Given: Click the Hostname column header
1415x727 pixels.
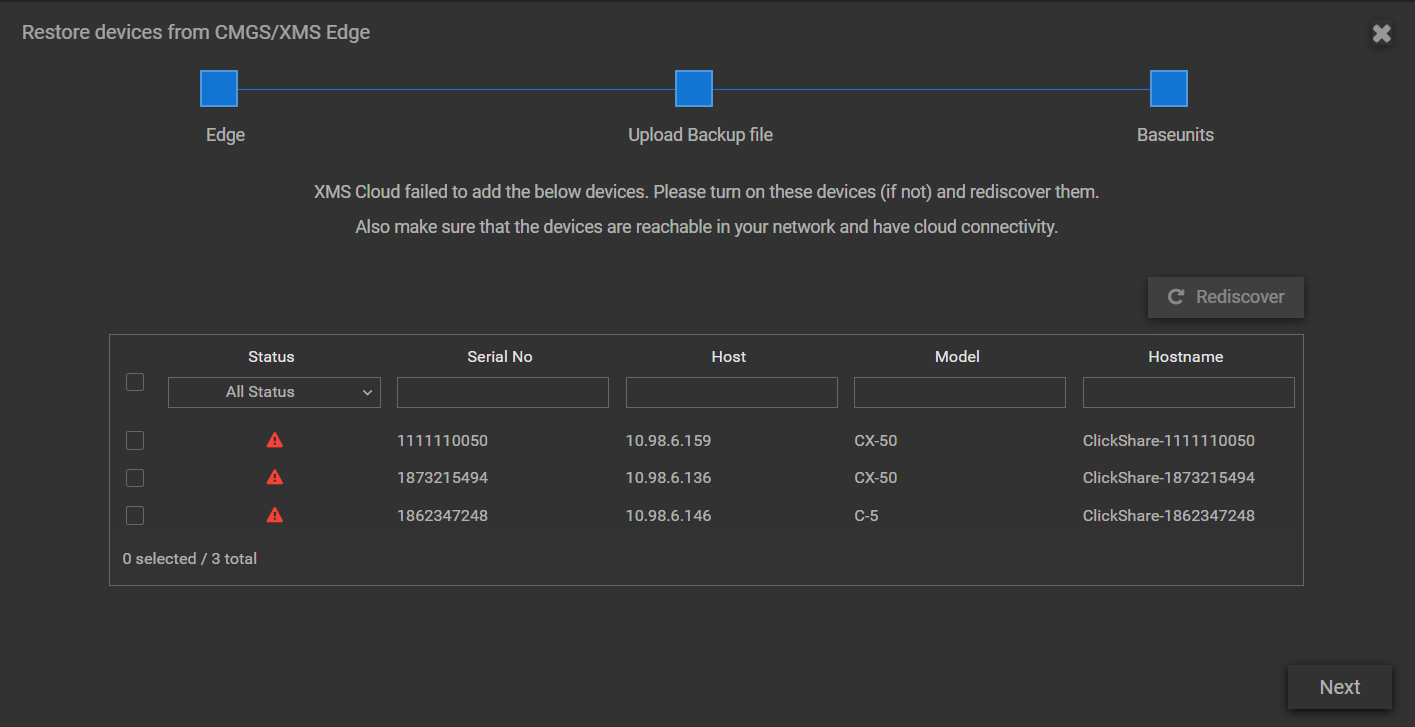Looking at the screenshot, I should pyautogui.click(x=1186, y=357).
